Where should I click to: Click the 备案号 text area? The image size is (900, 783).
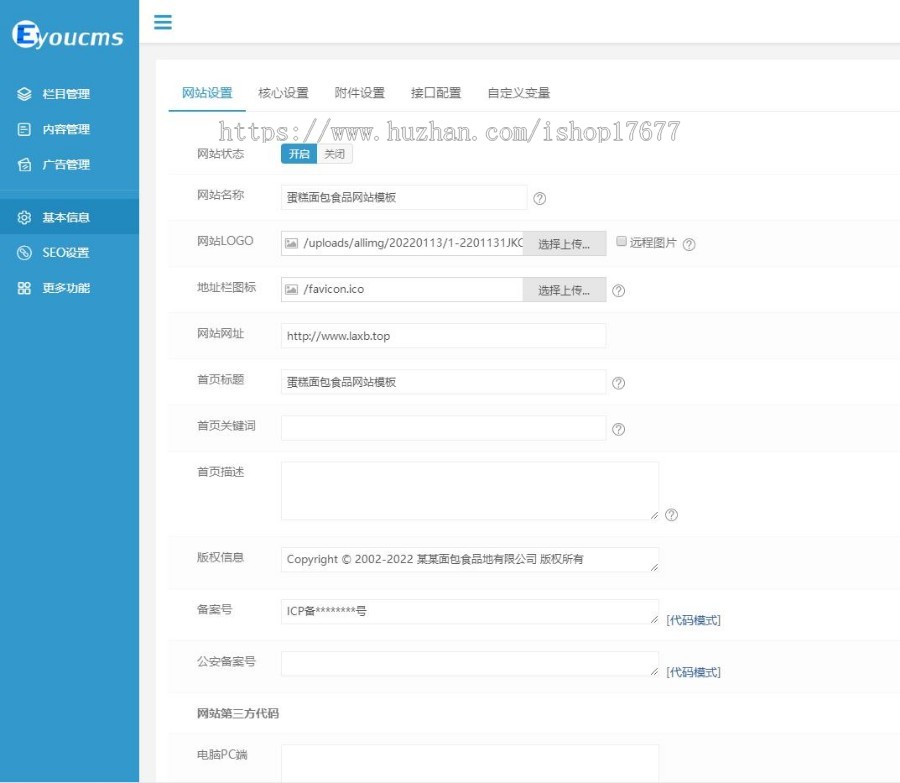tap(470, 611)
